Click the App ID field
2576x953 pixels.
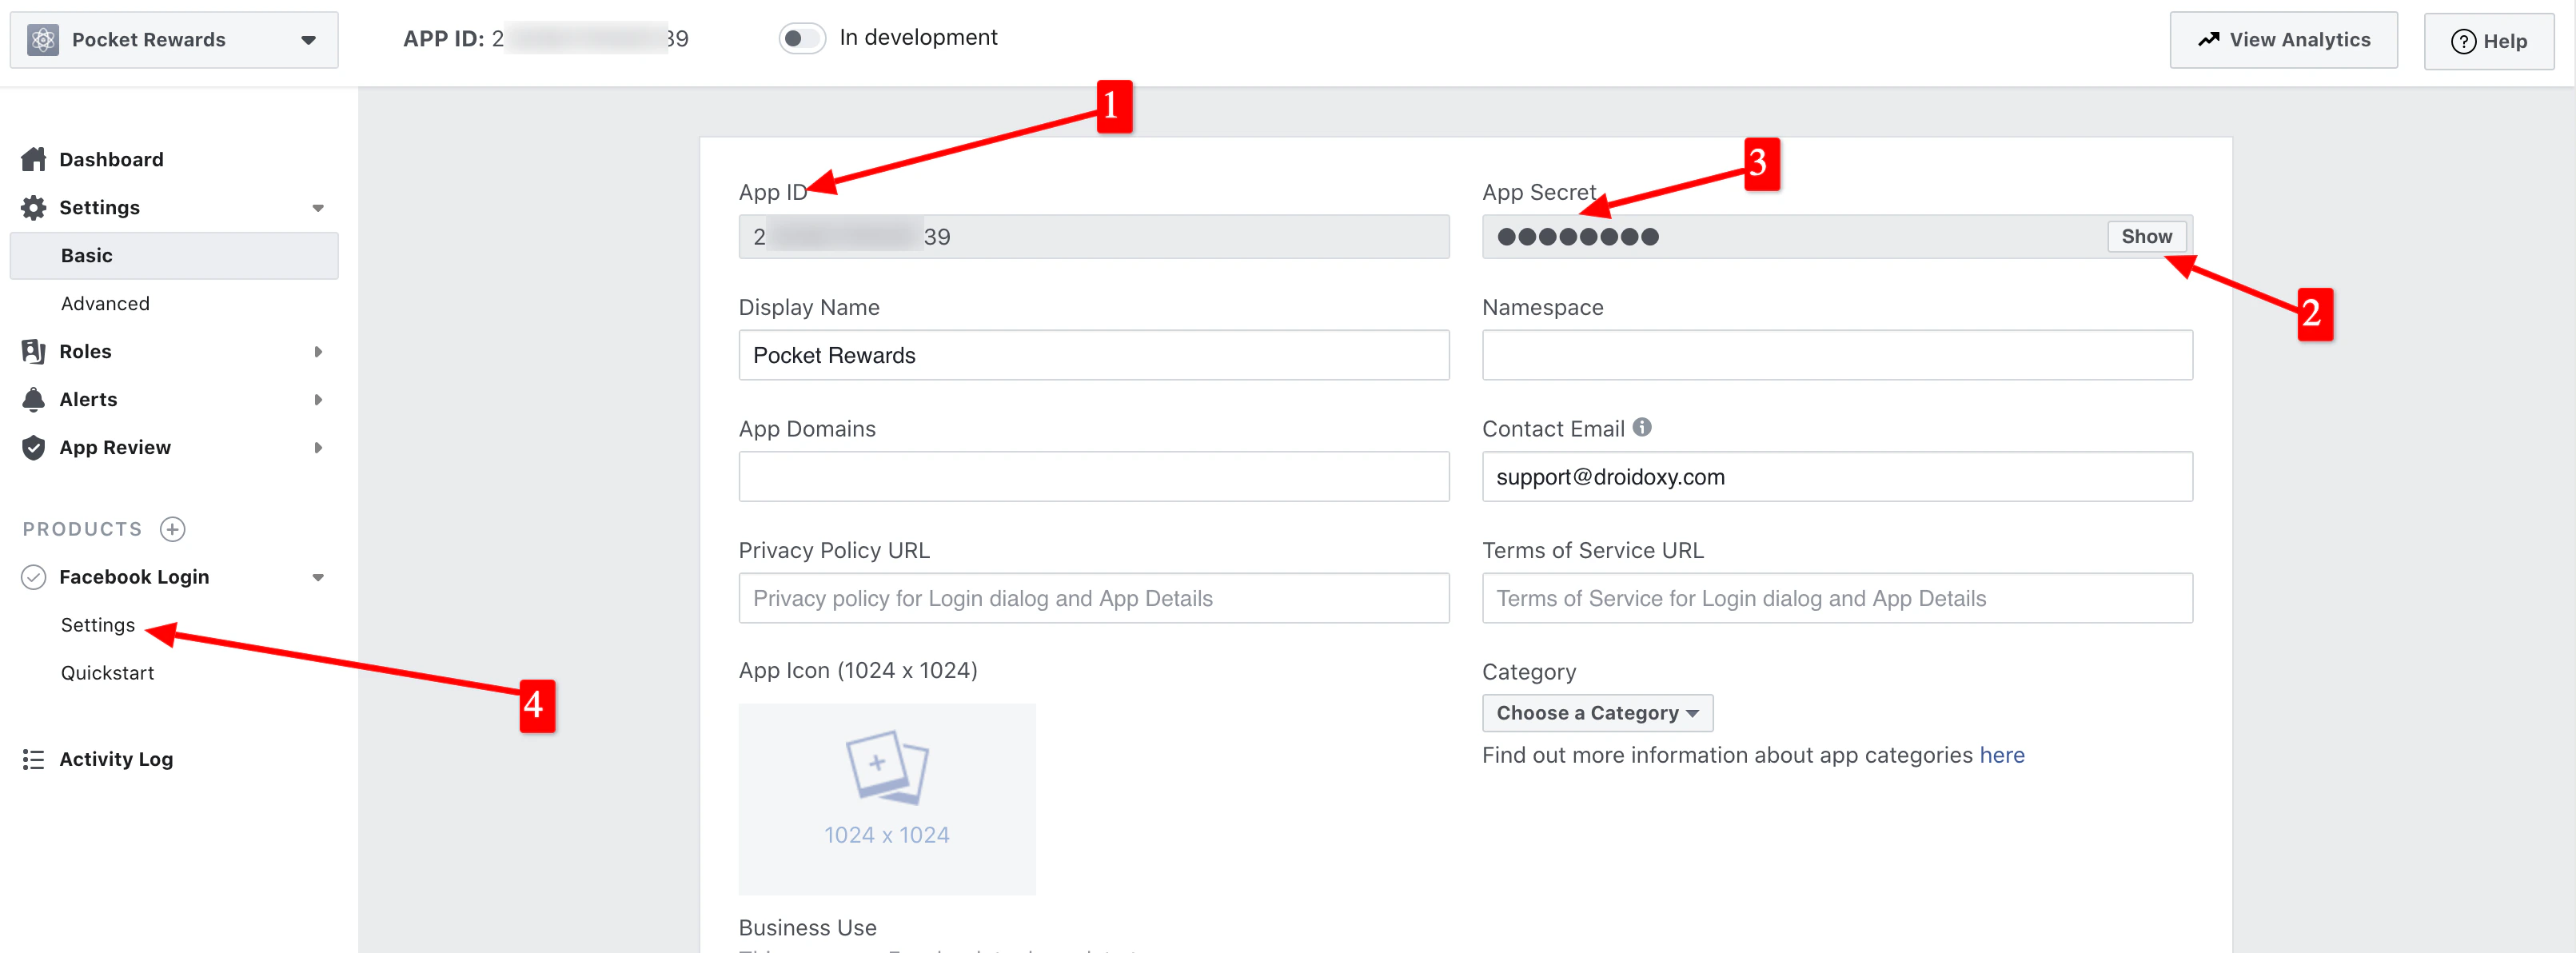pos(1094,236)
